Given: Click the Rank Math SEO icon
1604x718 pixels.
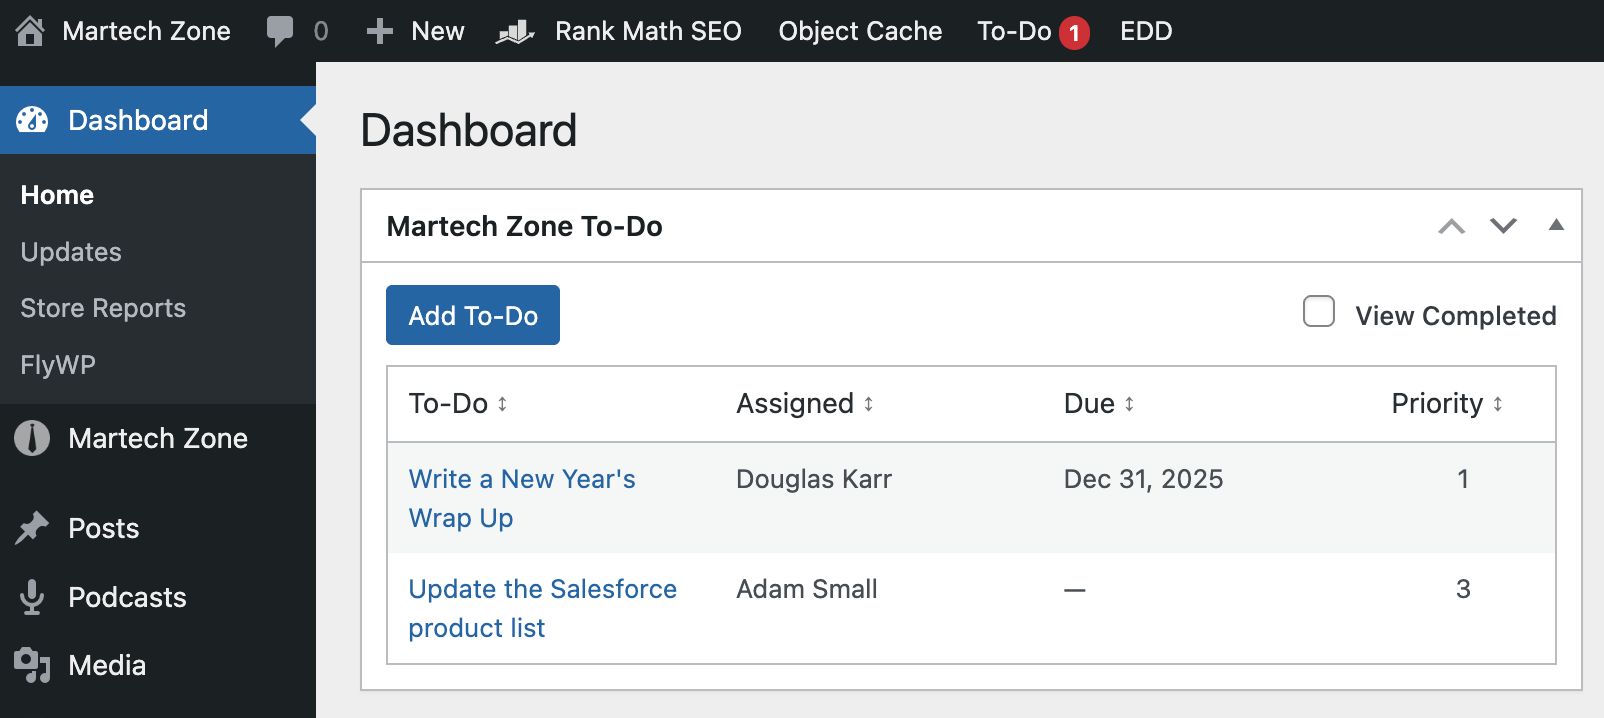Looking at the screenshot, I should [515, 32].
